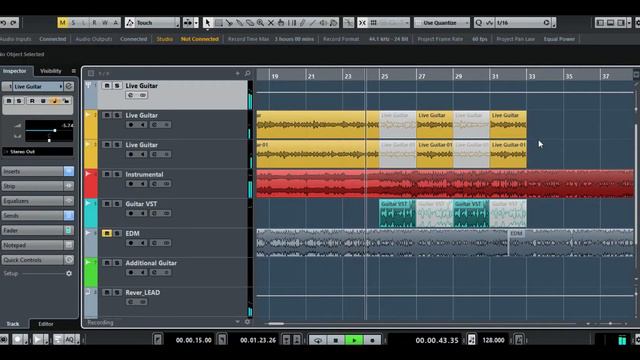Click Add Track plus icon
The width and height of the screenshot is (640, 360).
[238, 73]
